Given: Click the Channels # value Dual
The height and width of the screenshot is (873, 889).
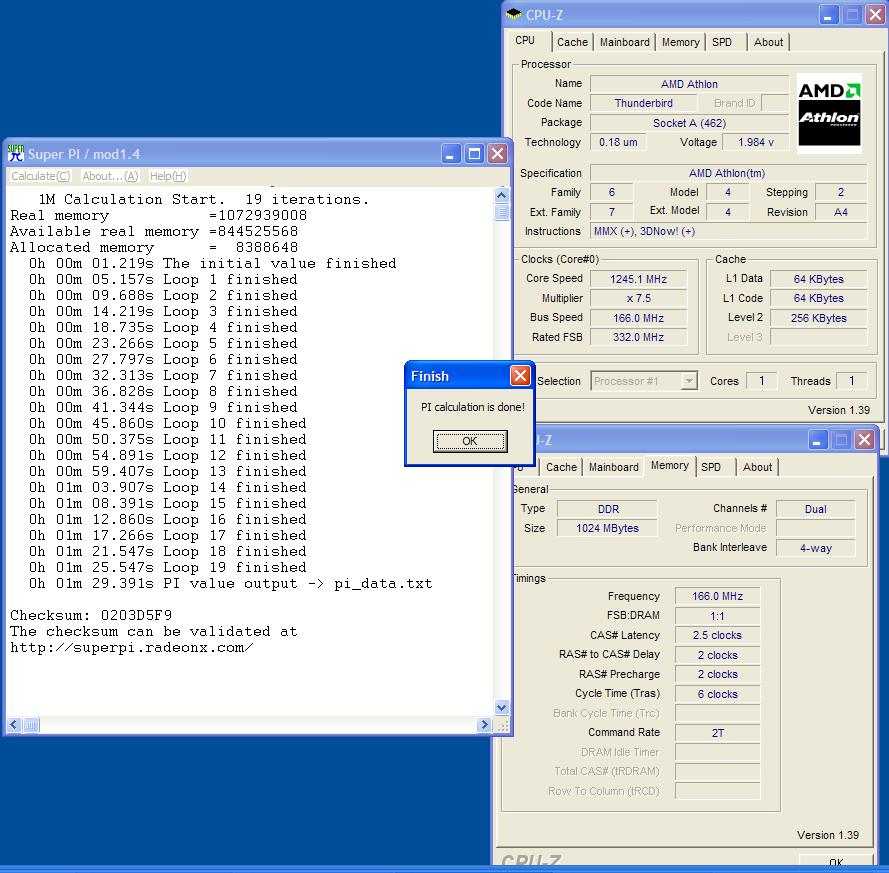Looking at the screenshot, I should (x=815, y=509).
